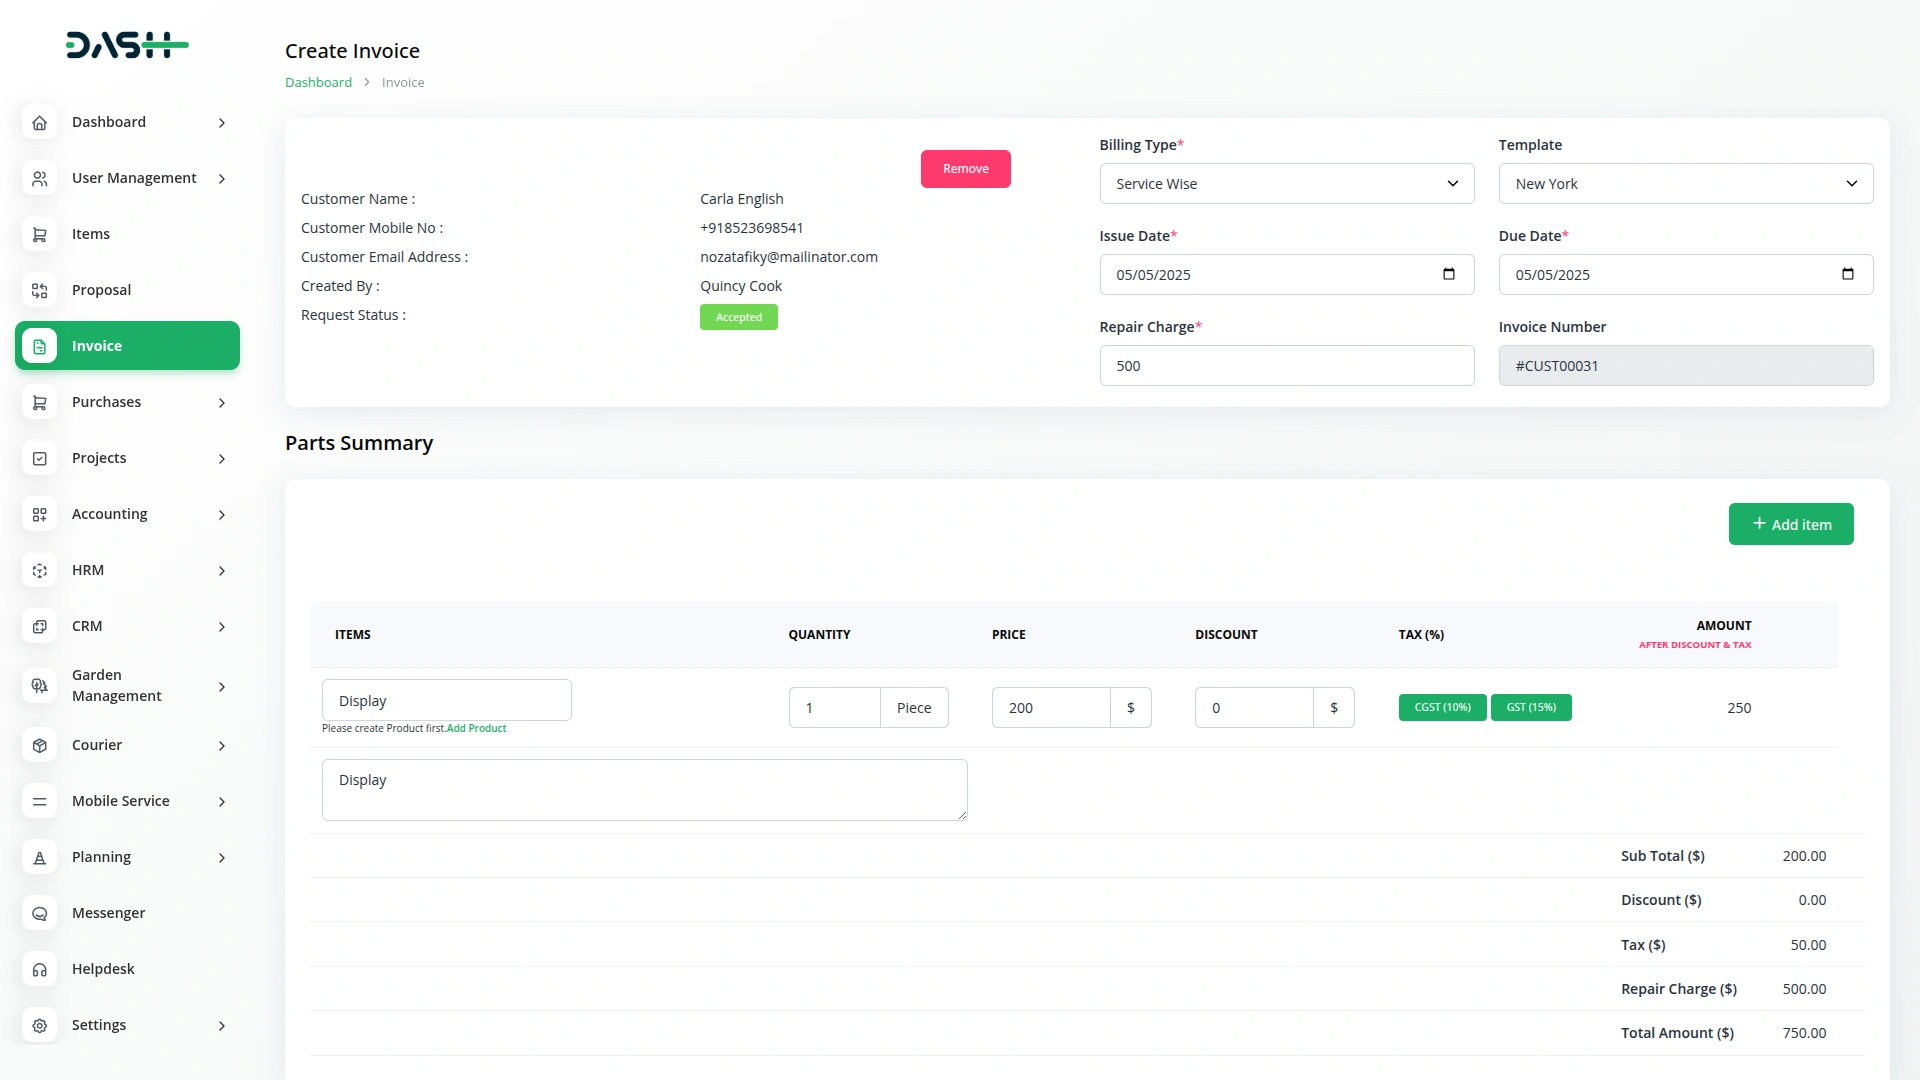Screen dimensions: 1920x1080
Task: Open the Template dropdown showing New York
Action: (1685, 184)
